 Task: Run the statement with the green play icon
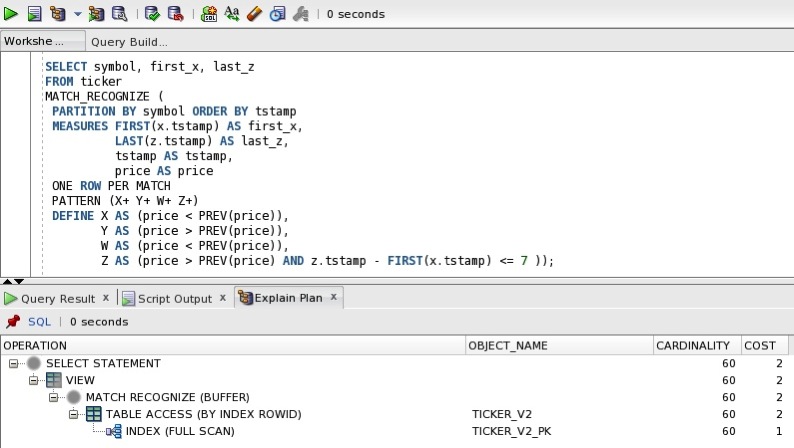point(11,14)
